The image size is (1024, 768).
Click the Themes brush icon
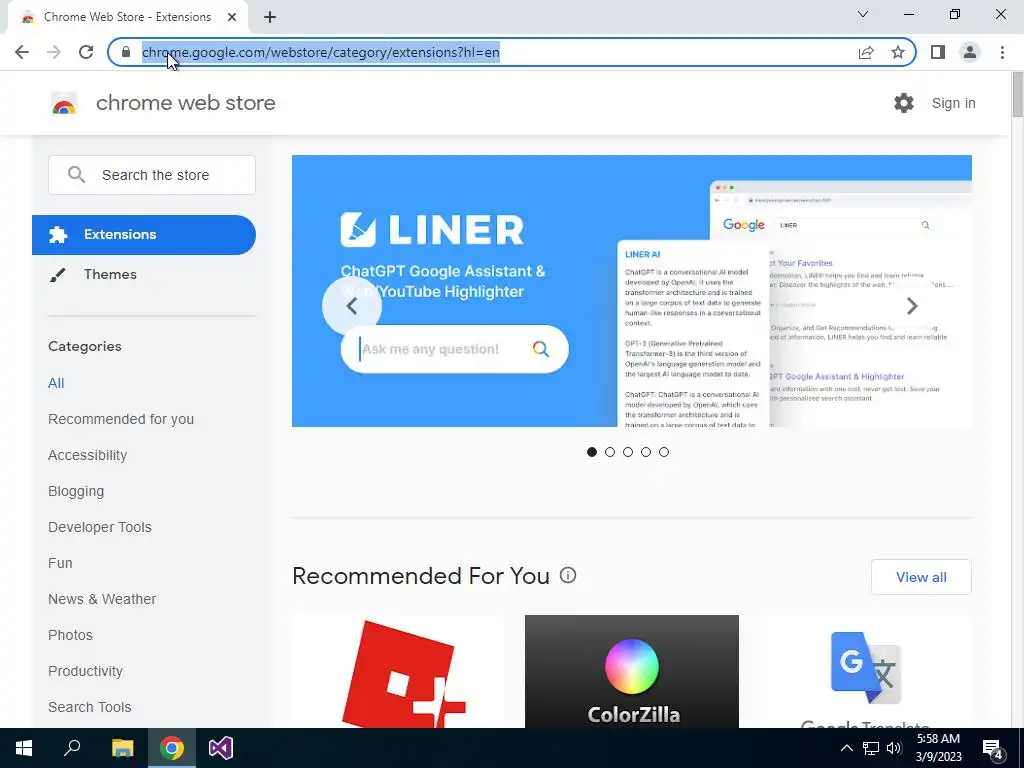click(57, 275)
